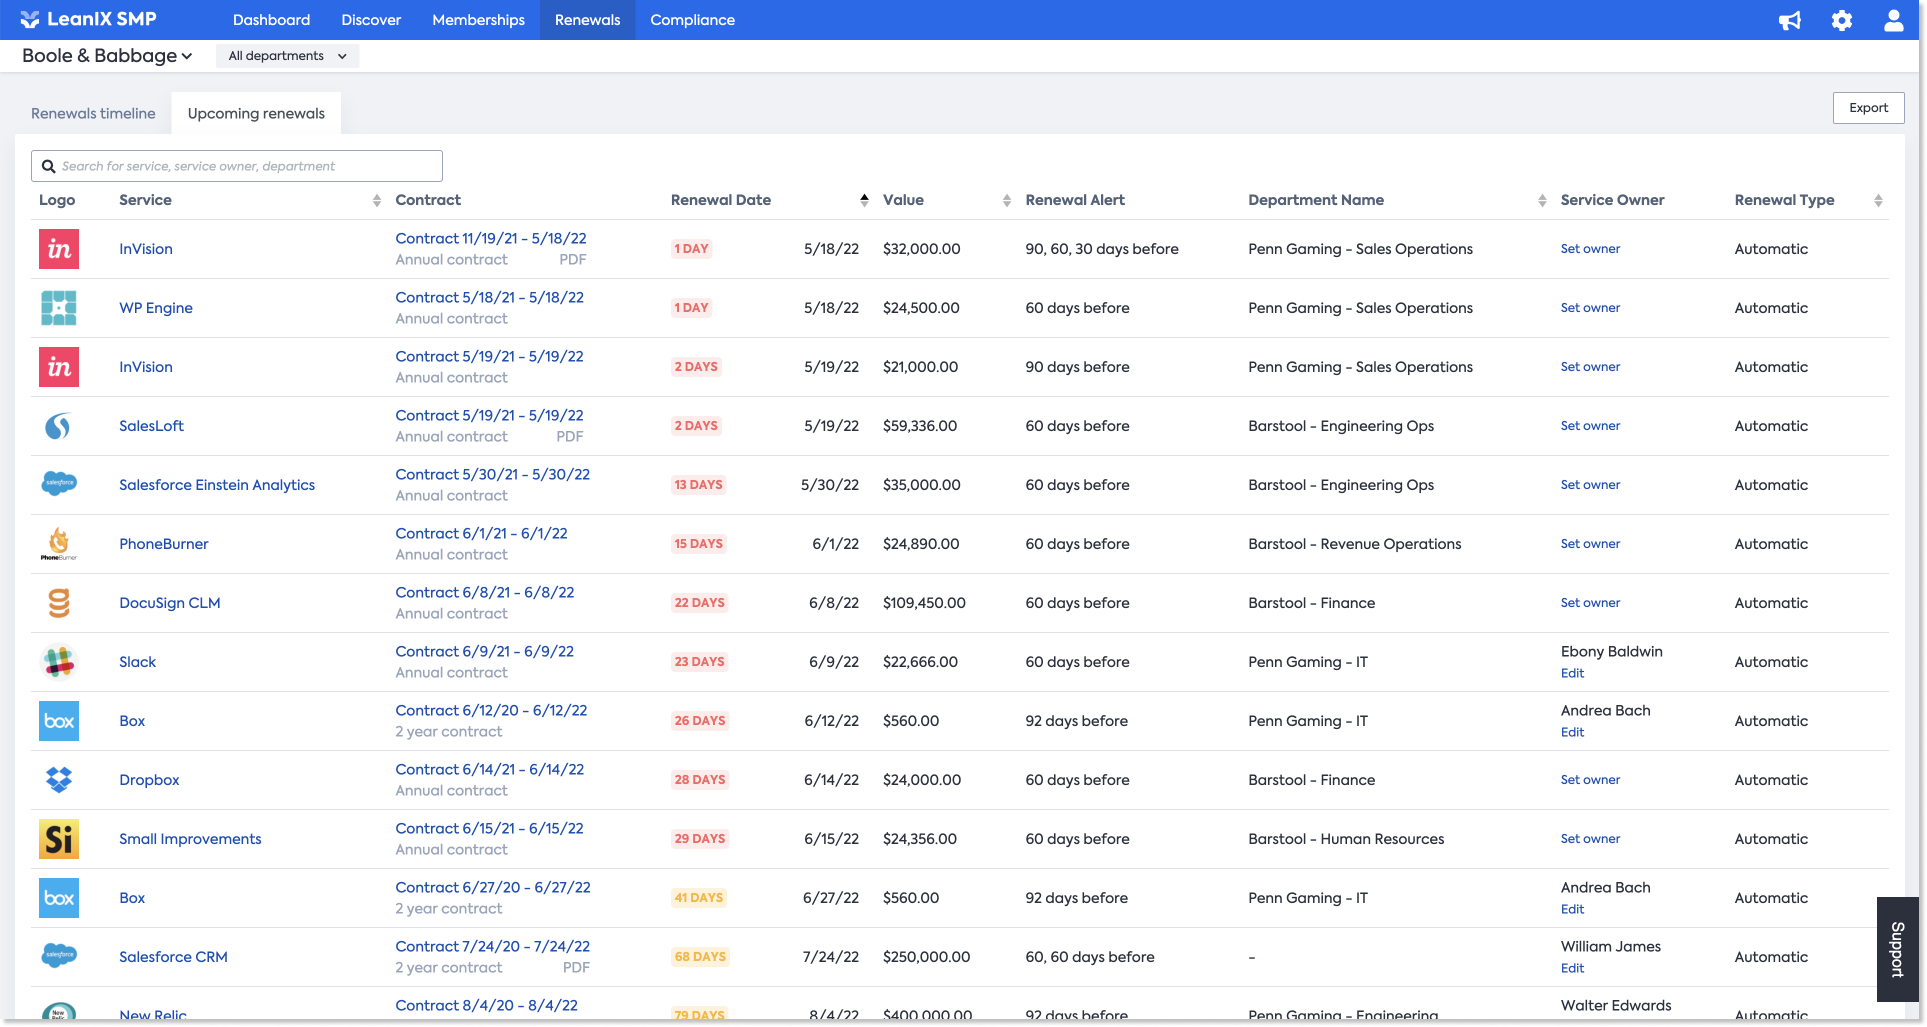Open the PDF for SalesLoft contract
This screenshot has height=1027, width=1927.
570,437
